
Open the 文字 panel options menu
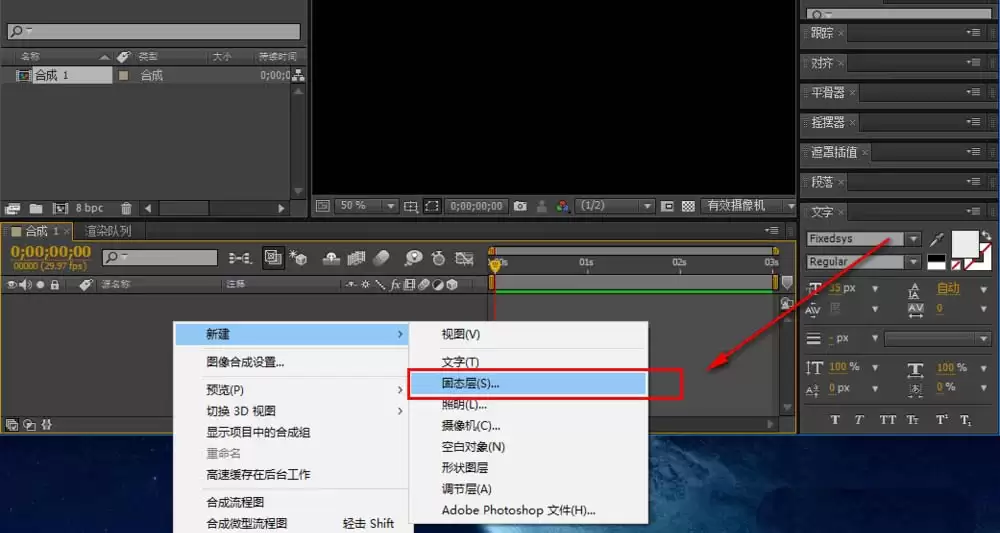point(973,211)
